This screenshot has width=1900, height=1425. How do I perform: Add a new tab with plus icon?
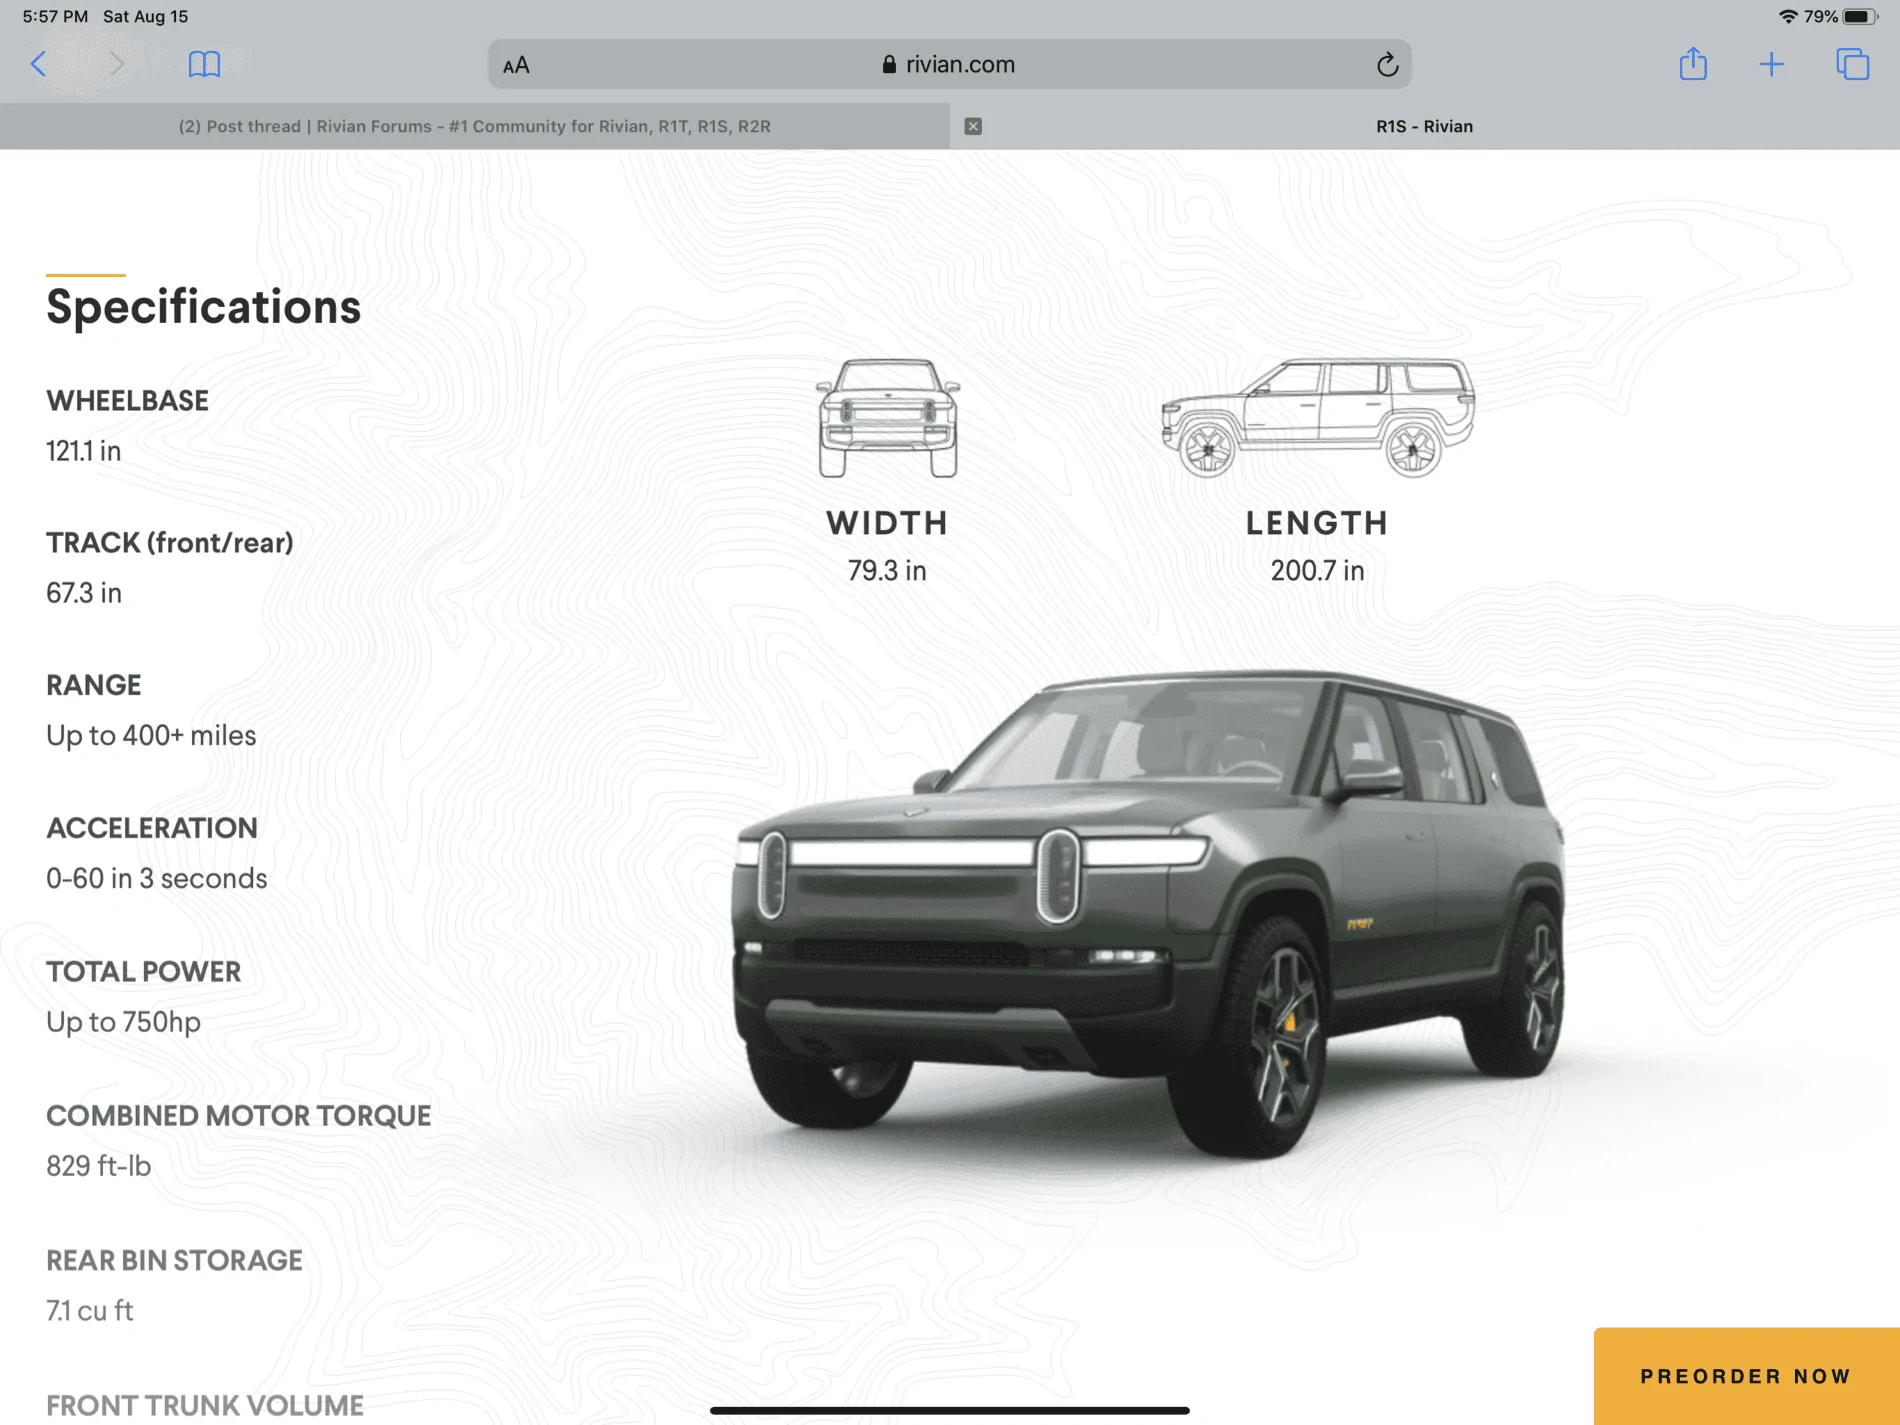1771,65
